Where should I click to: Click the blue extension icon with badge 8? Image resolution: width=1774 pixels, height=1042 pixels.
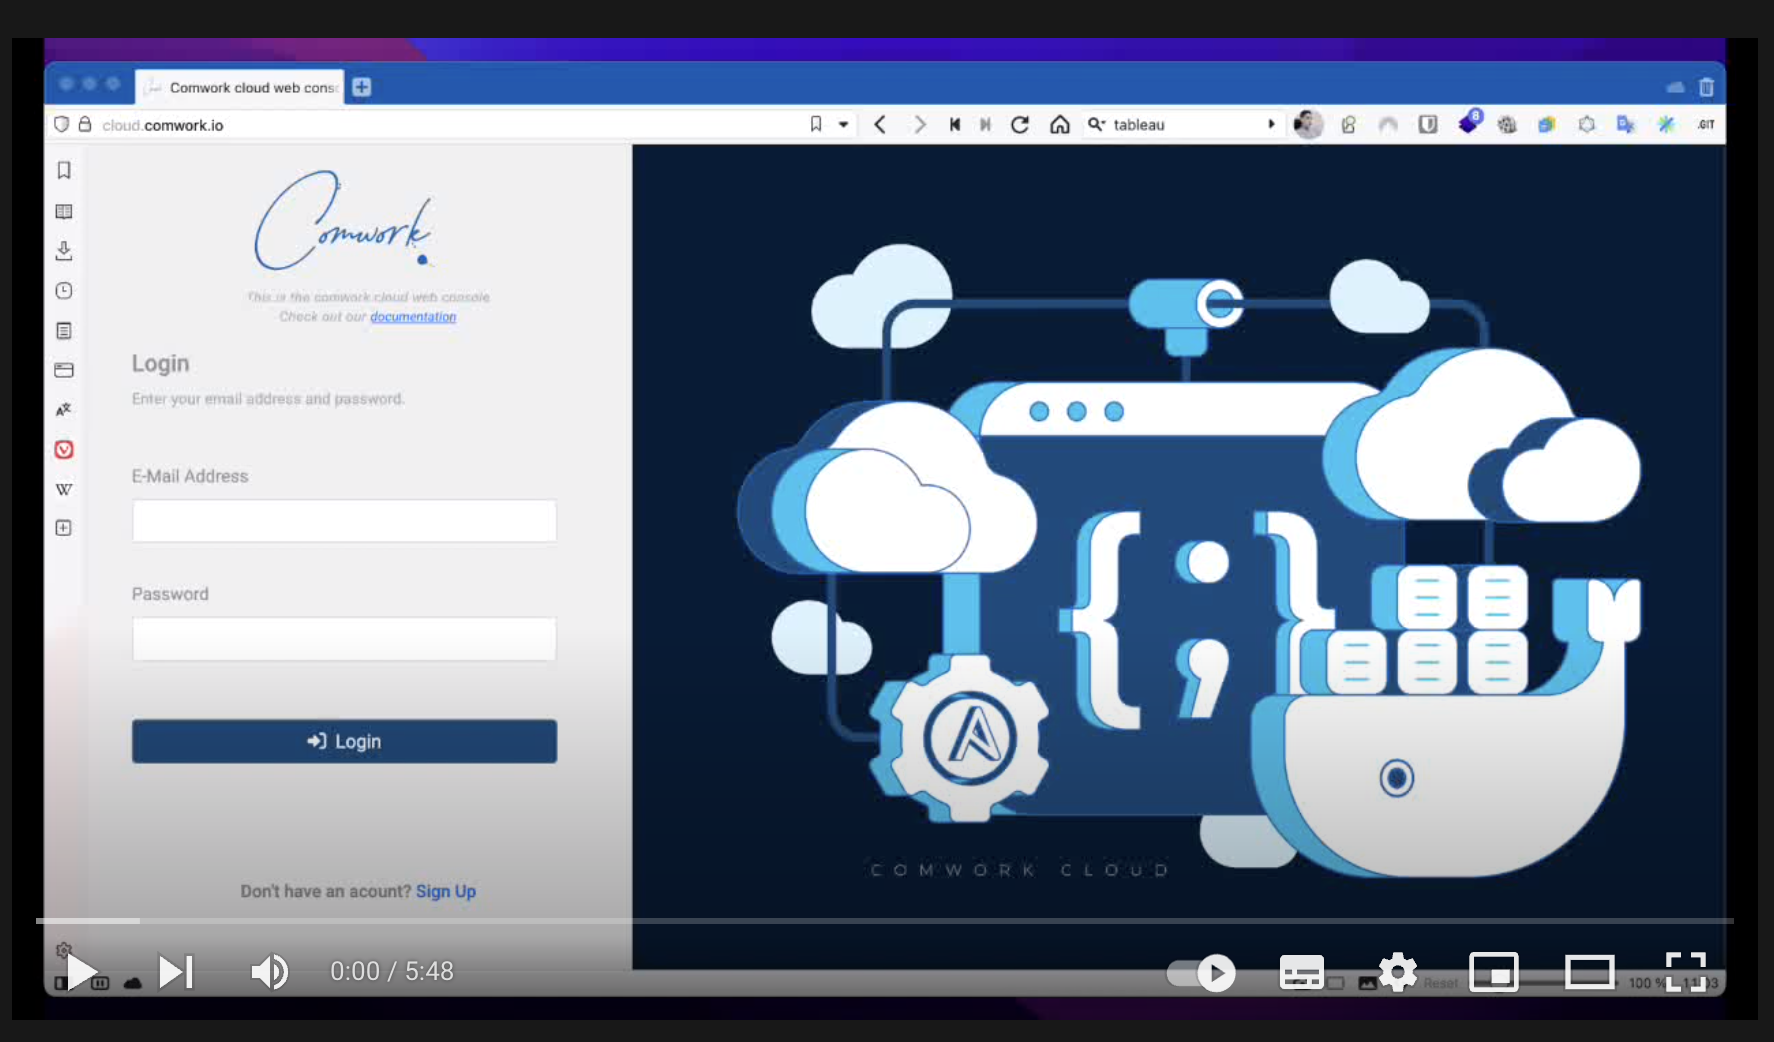[x=1469, y=122]
